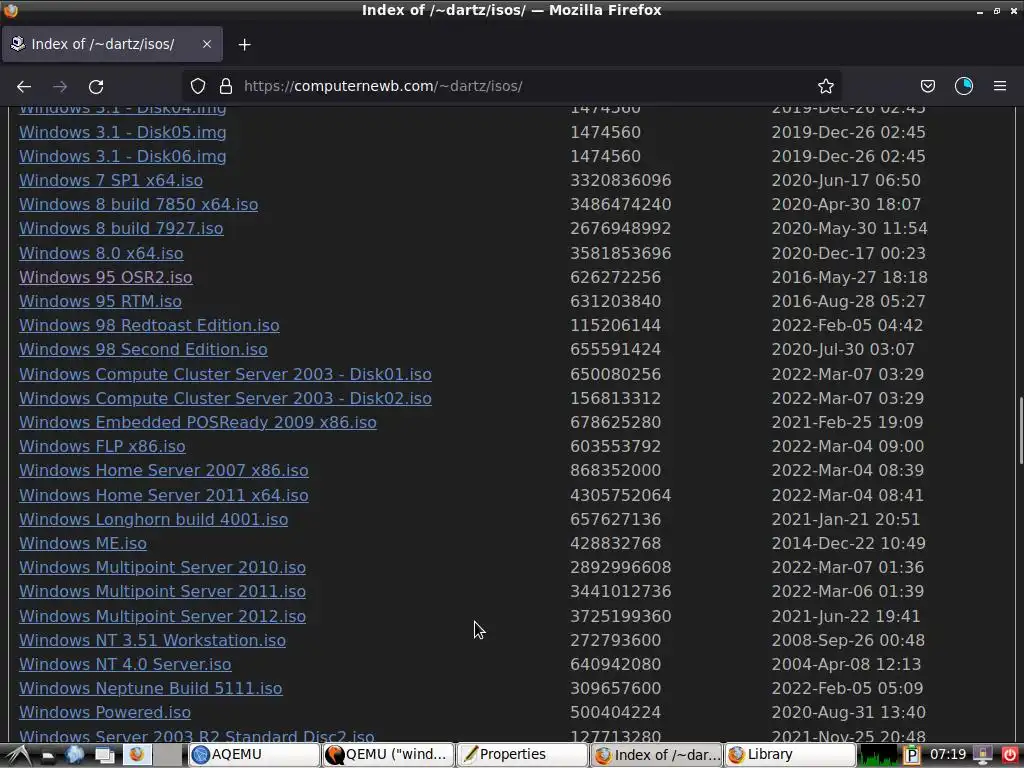Viewport: 1024px width, 768px height.
Task: Open a new tab with plus button
Action: click(x=244, y=44)
